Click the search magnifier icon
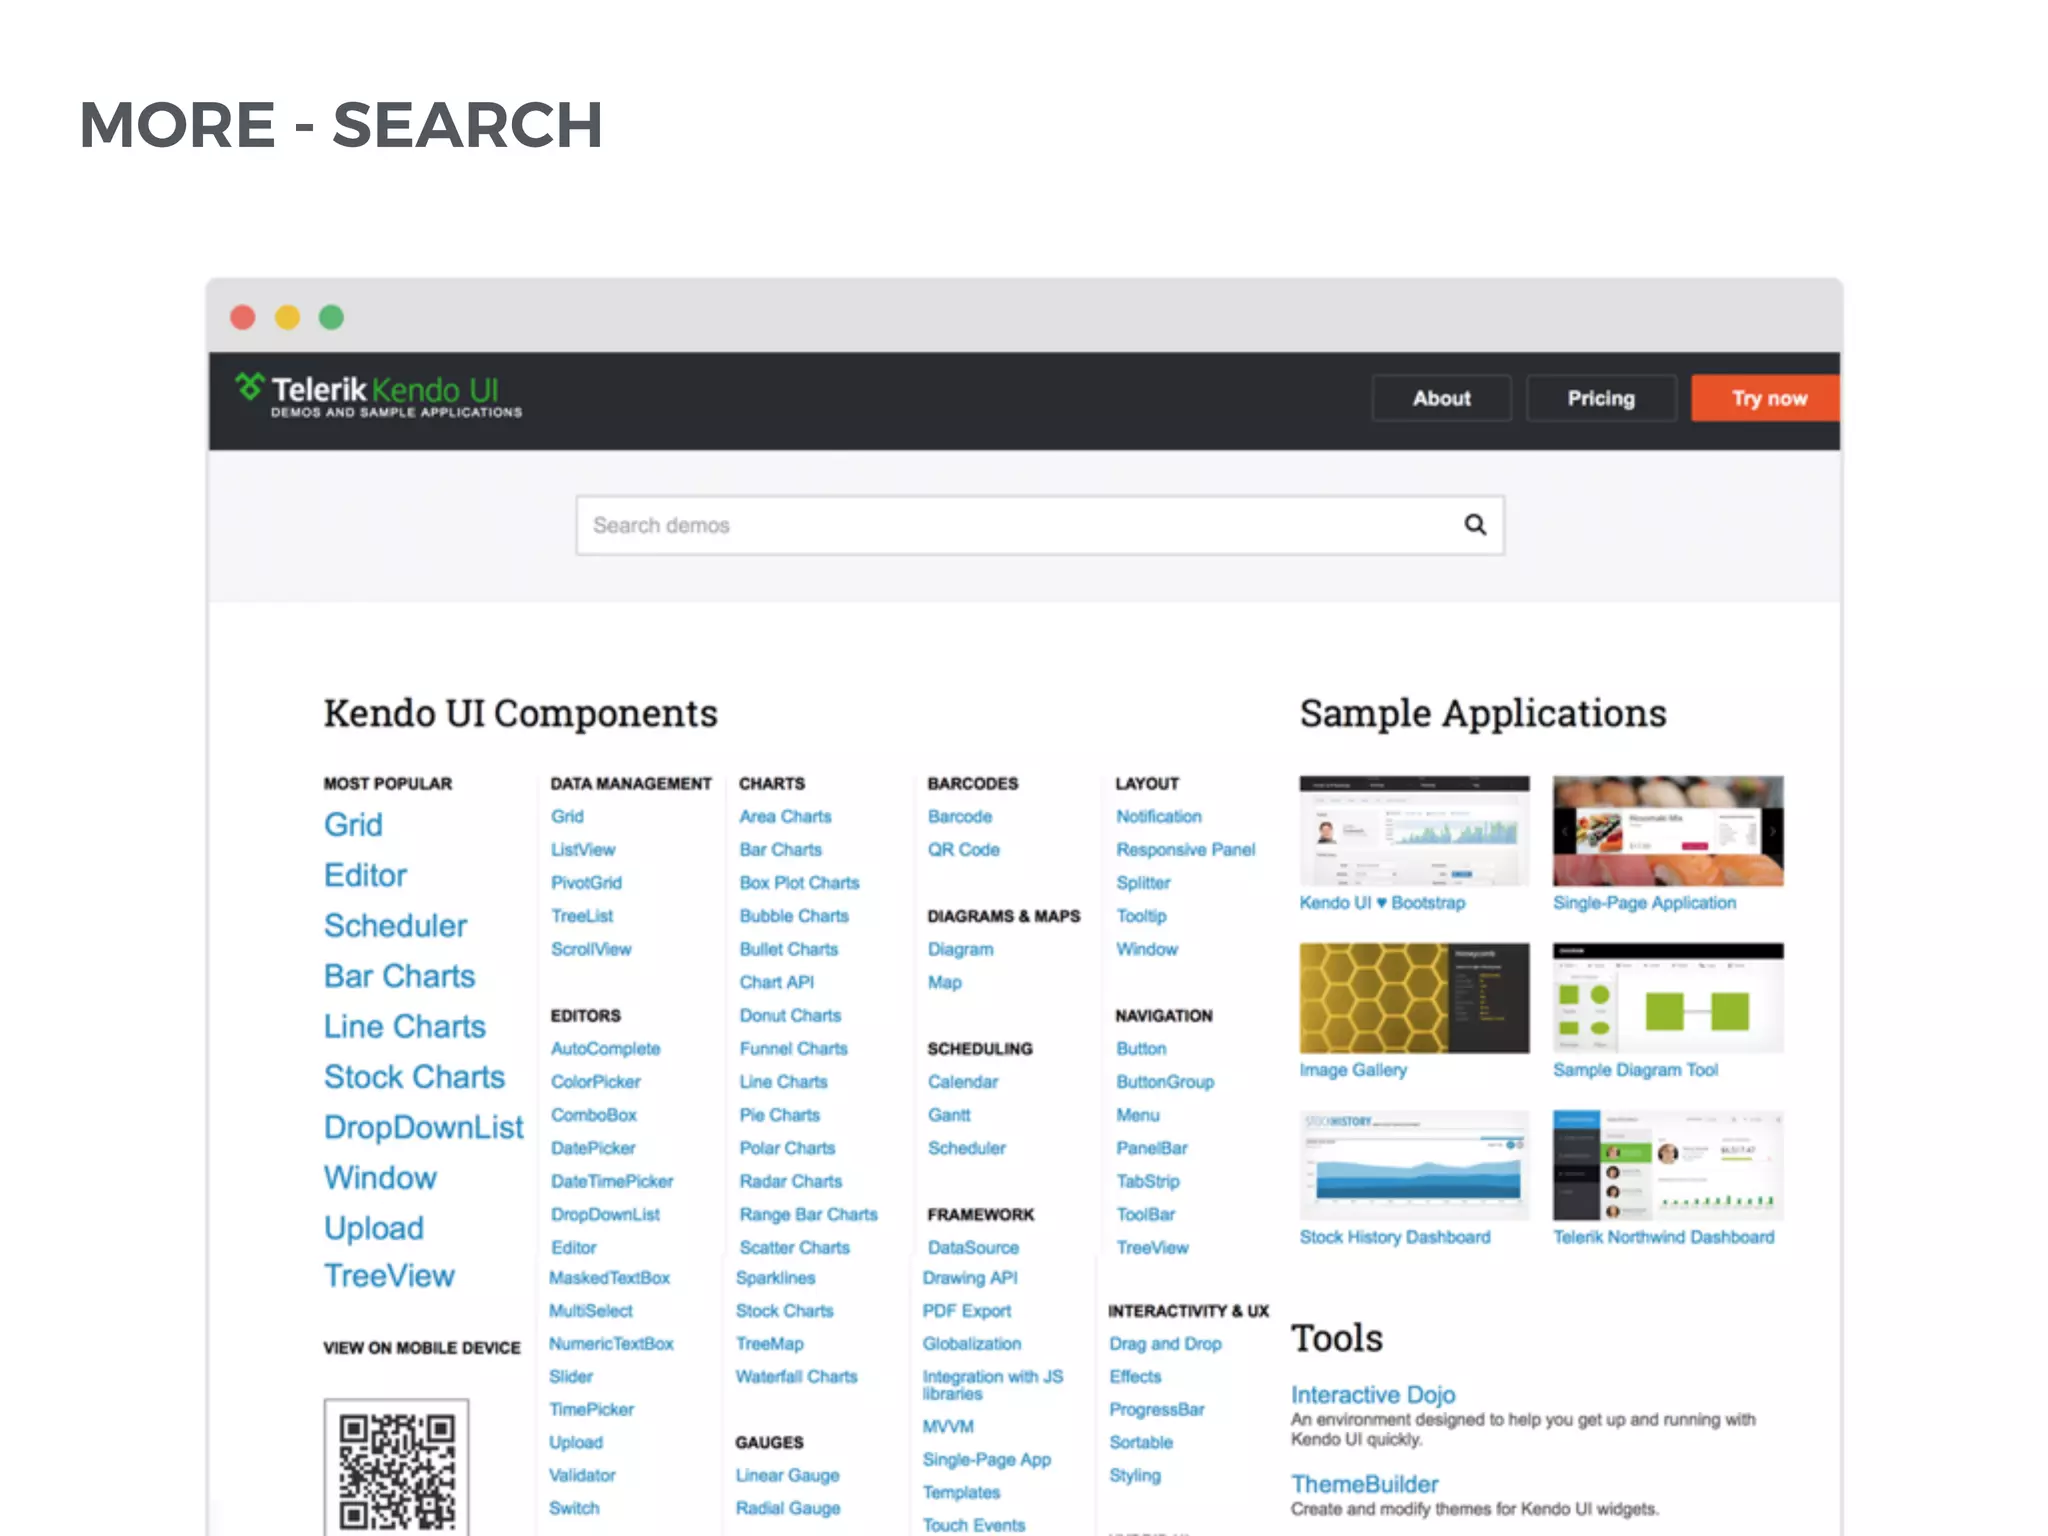Image resolution: width=2048 pixels, height=1536 pixels. [x=1475, y=524]
